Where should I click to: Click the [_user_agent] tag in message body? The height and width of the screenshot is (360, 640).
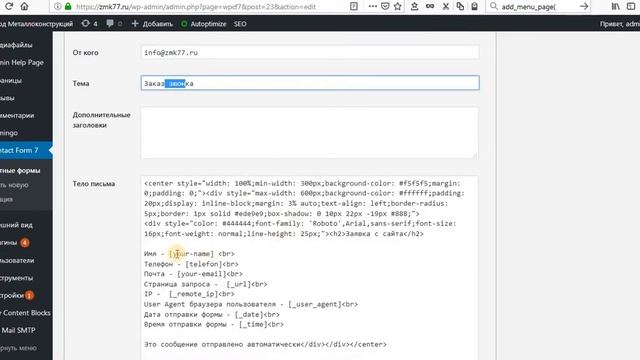[315, 304]
